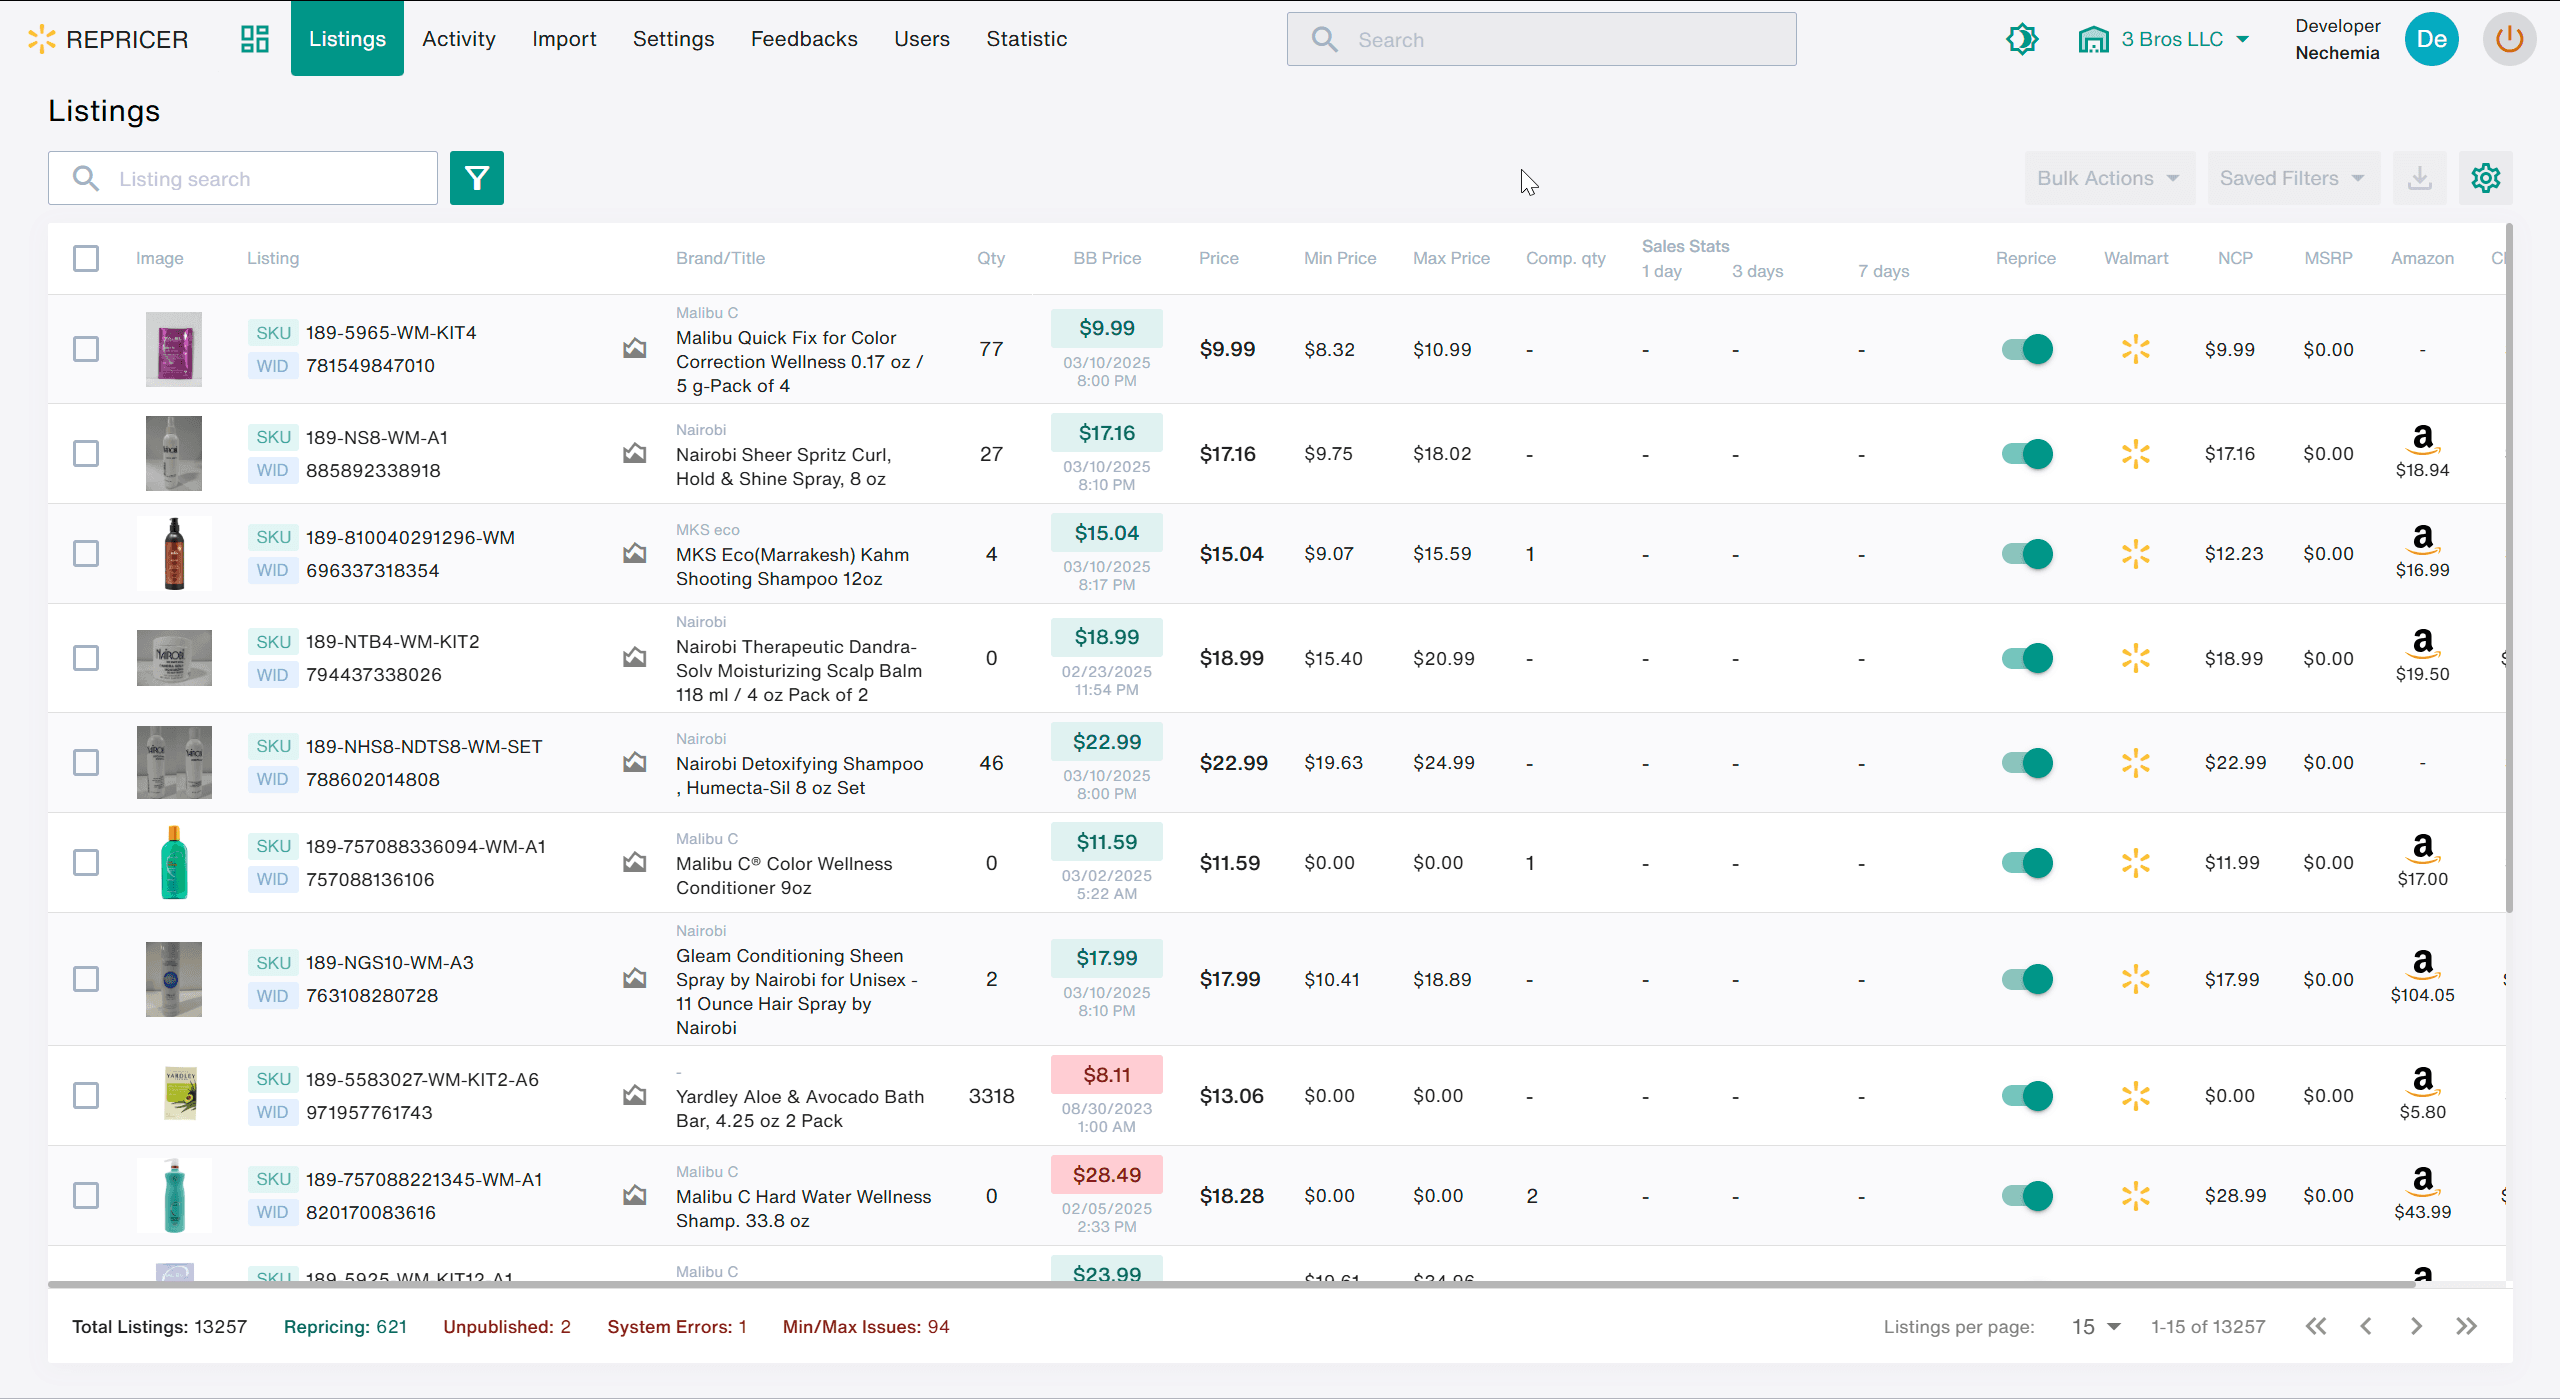Open the Saved Filters dropdown
Screen dimensions: 2560x1399
click(x=2294, y=178)
